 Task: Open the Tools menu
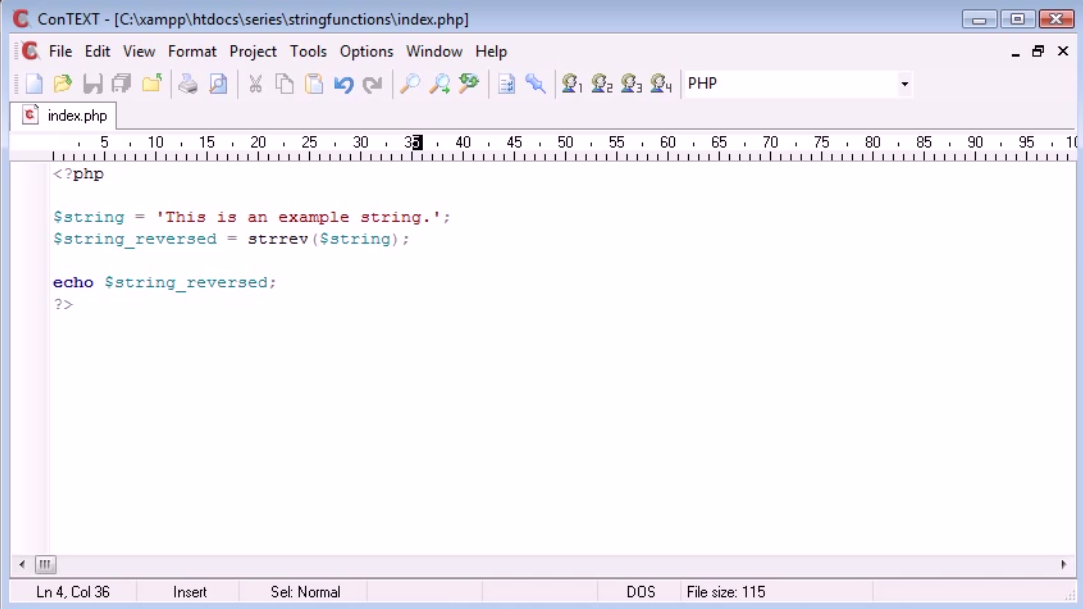coord(308,51)
